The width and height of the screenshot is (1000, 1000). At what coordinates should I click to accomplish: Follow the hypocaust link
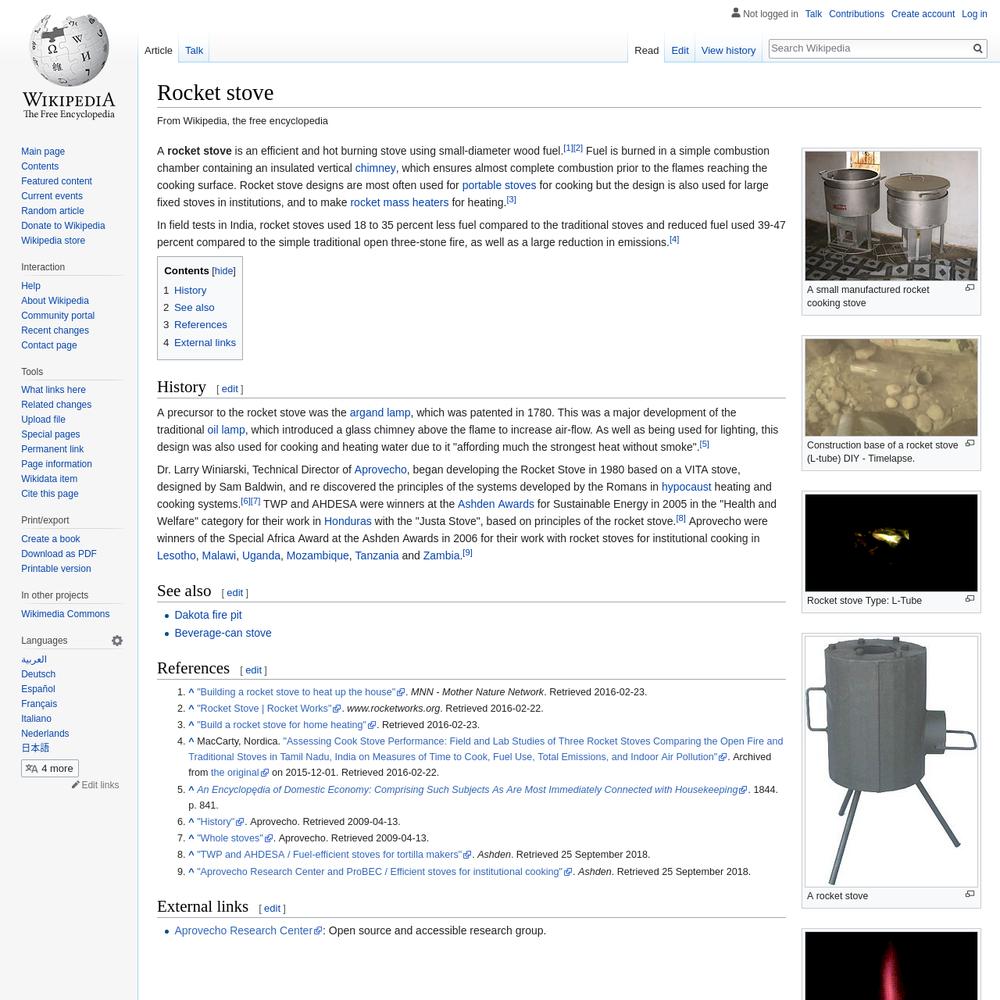tap(686, 487)
